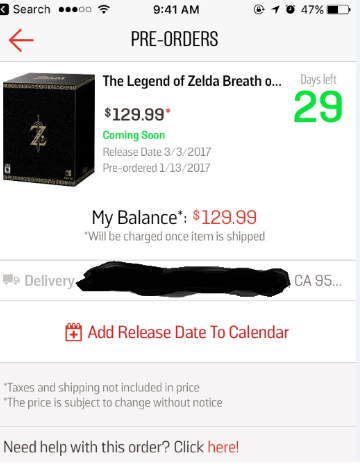The width and height of the screenshot is (360, 466).
Task: Tap the red calendar plus icon
Action: [x=73, y=332]
